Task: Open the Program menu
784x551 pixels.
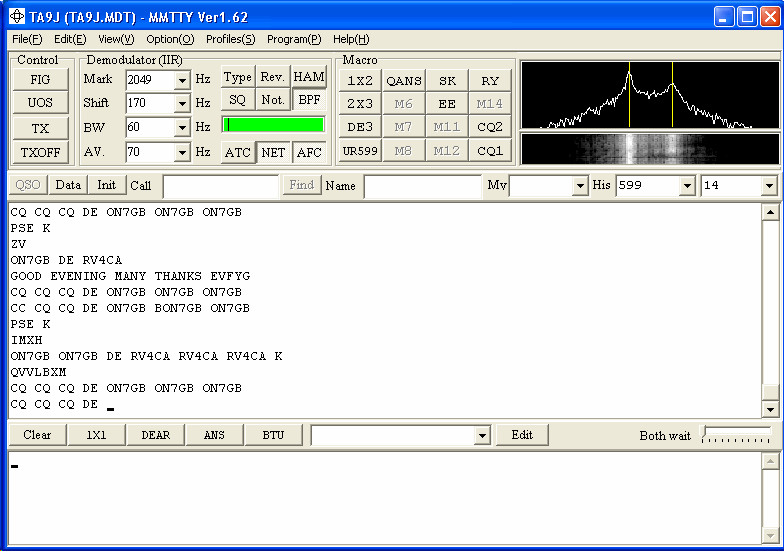Action: tap(294, 39)
